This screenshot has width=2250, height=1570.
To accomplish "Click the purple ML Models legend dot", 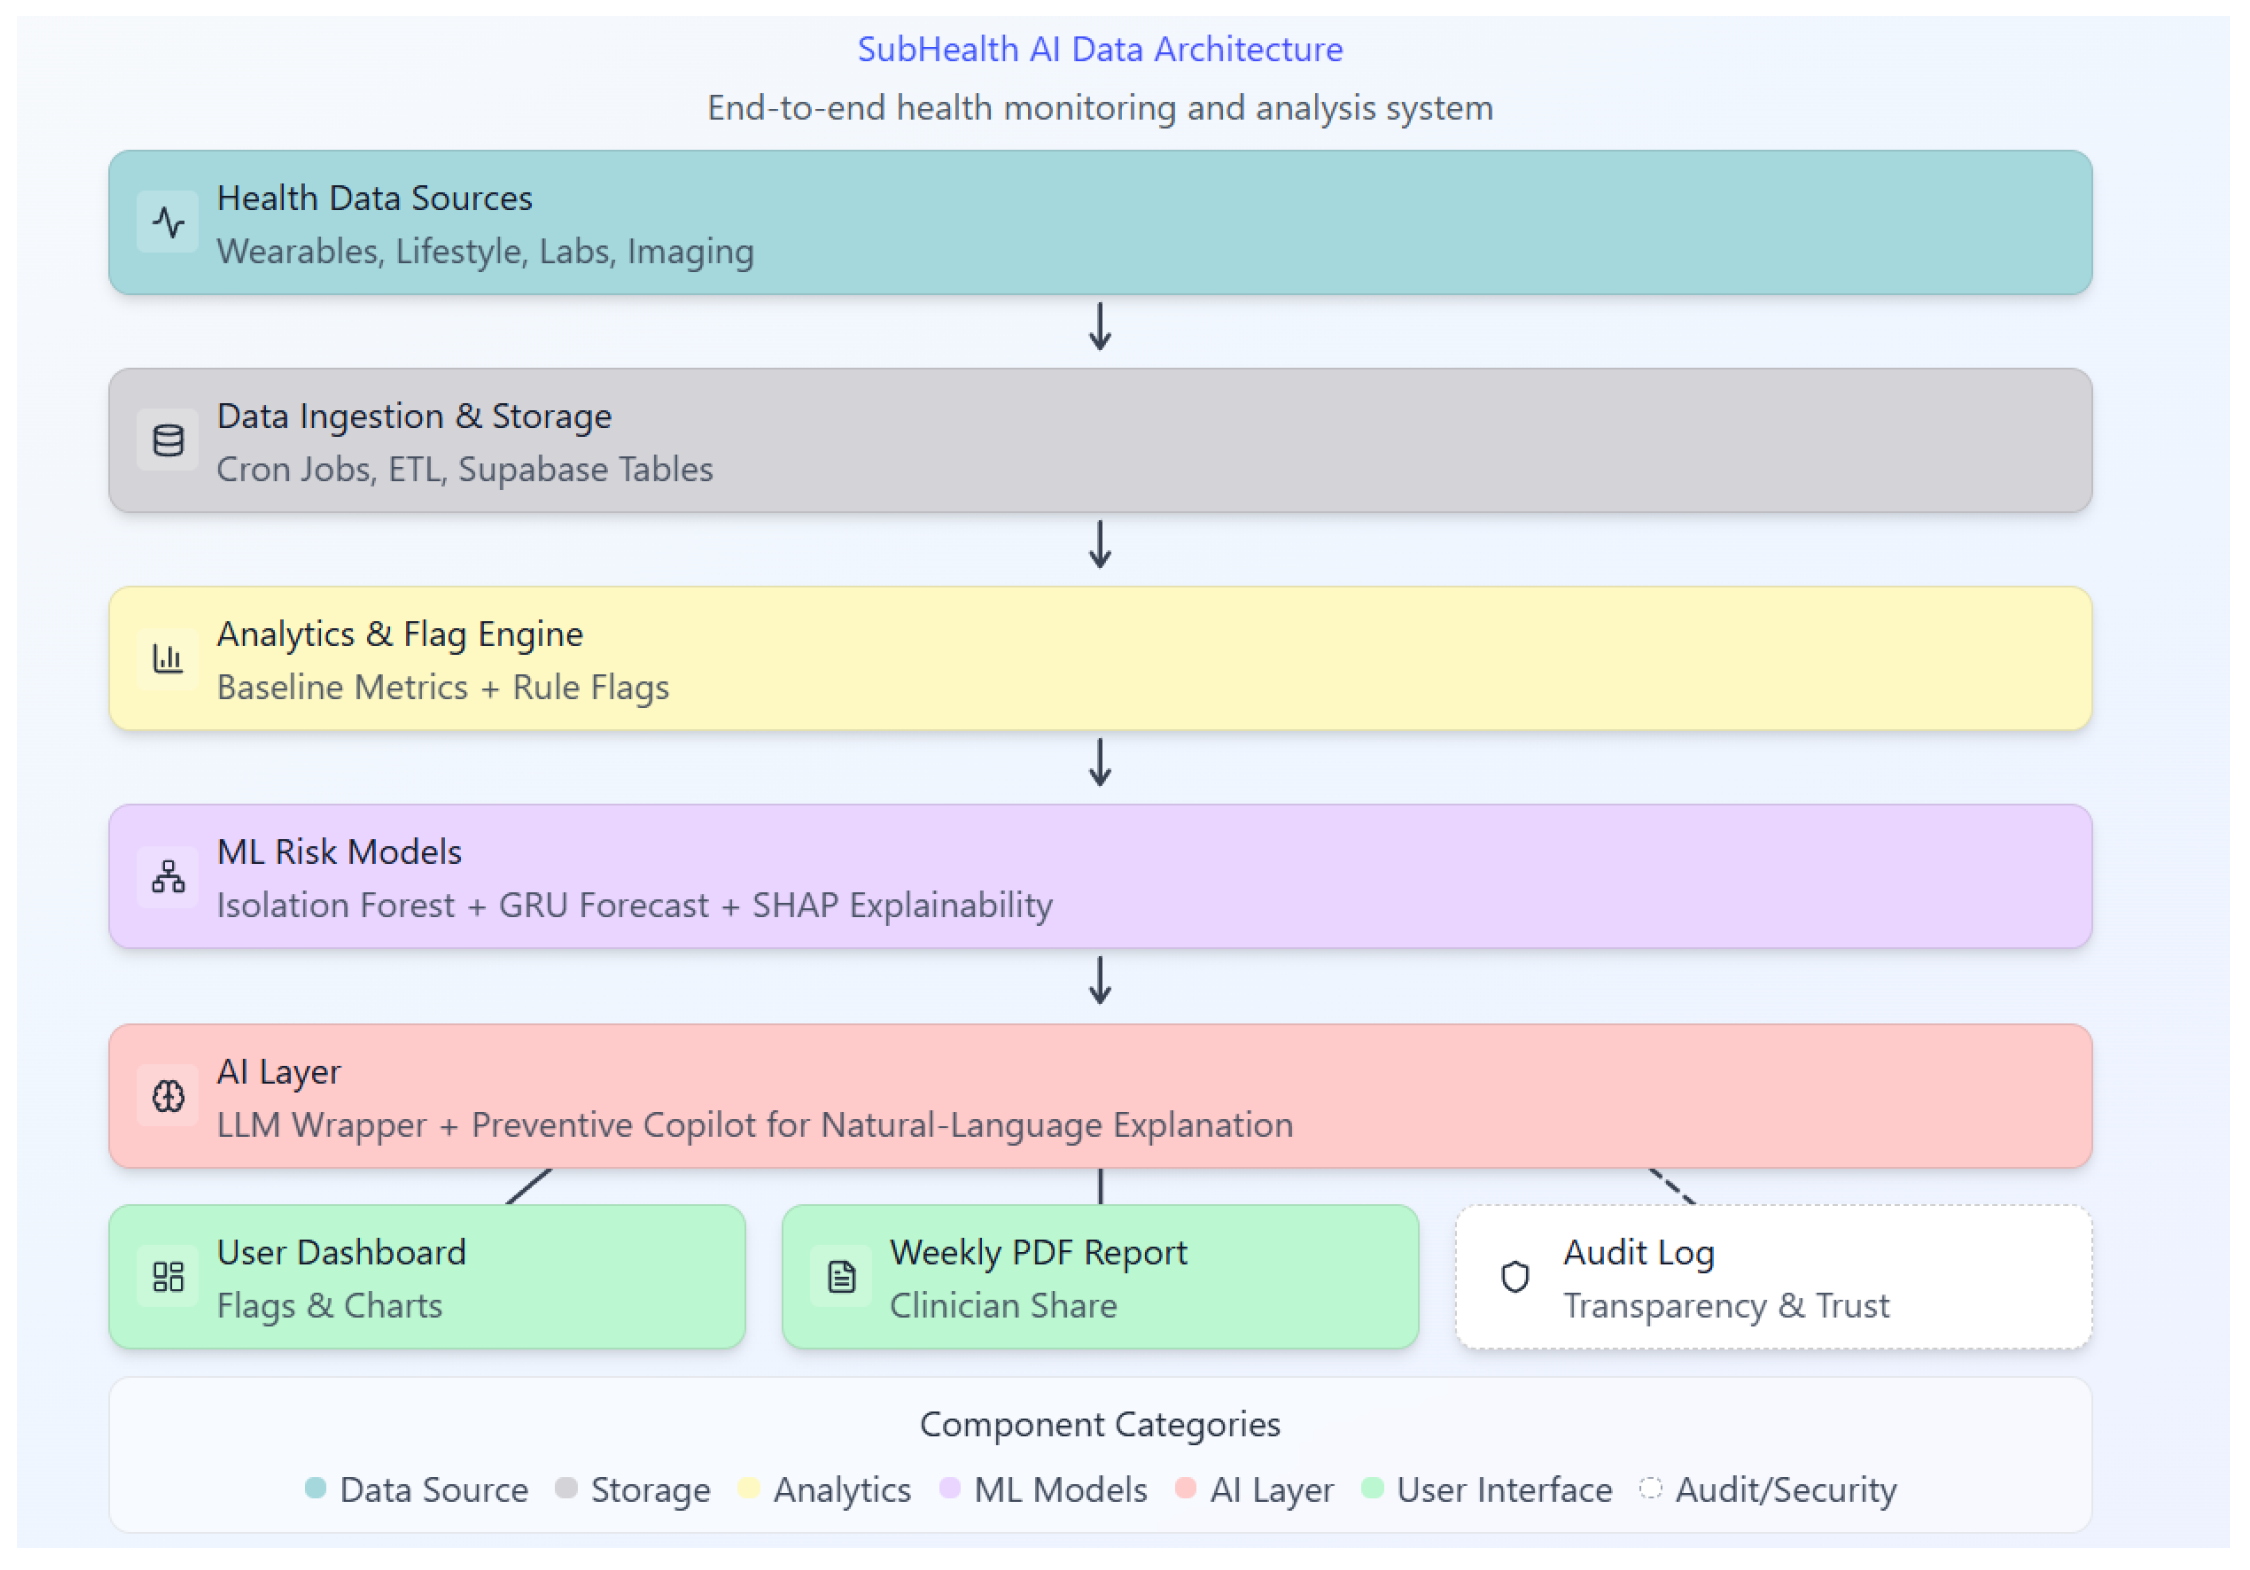I will point(949,1487).
